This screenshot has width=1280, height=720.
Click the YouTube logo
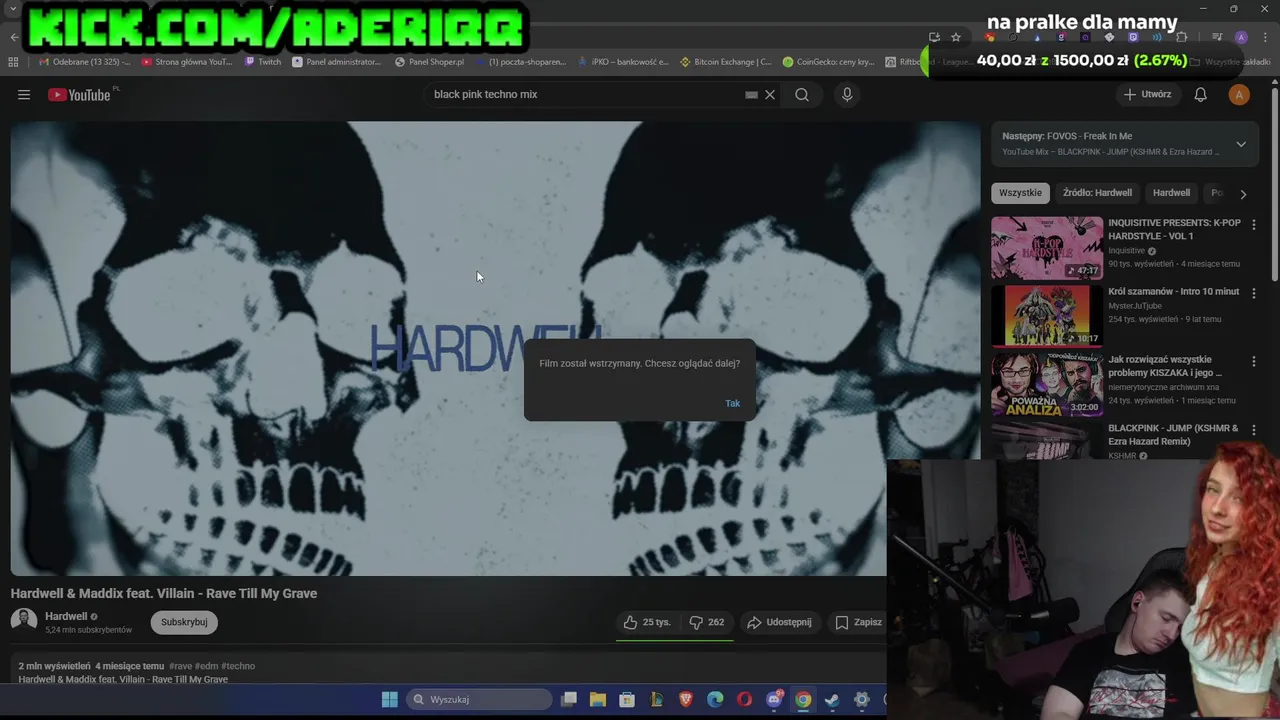point(79,95)
